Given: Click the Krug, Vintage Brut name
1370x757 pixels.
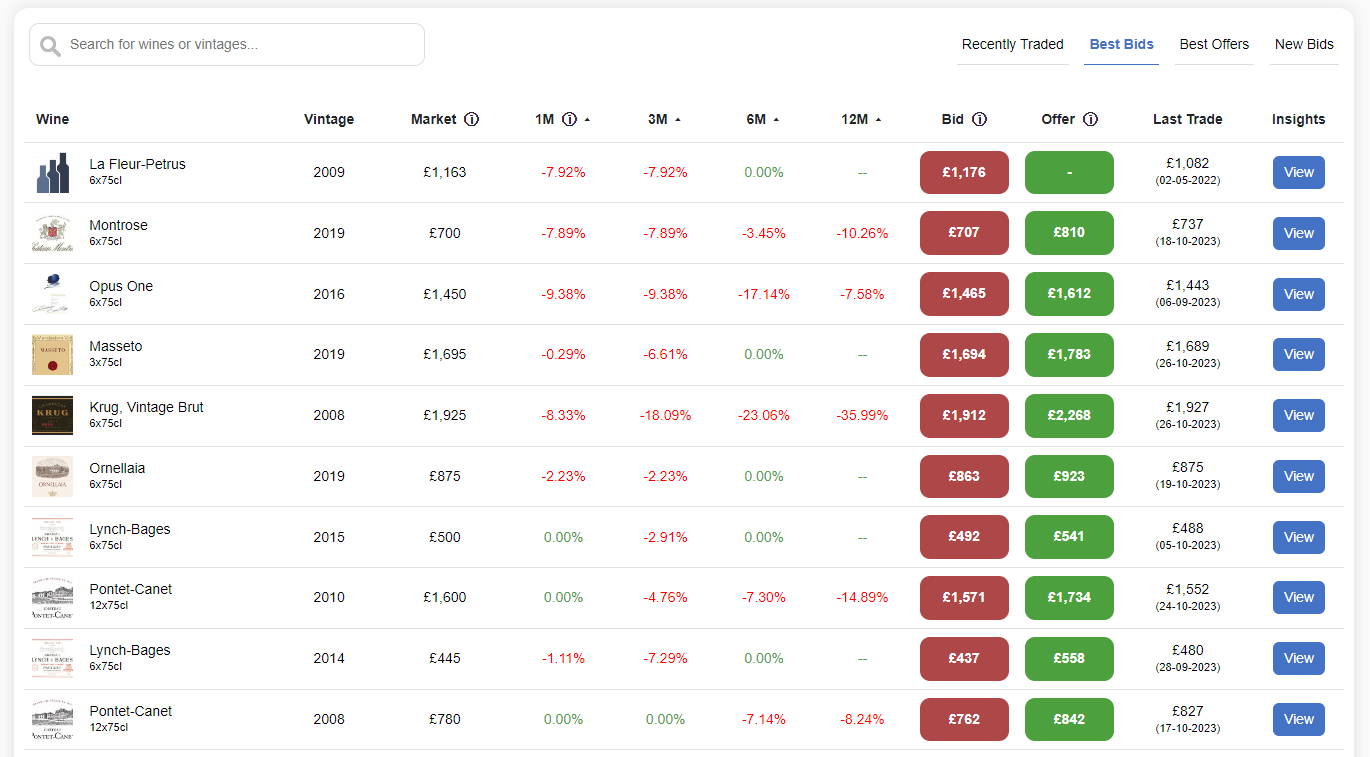Looking at the screenshot, I should tap(146, 407).
